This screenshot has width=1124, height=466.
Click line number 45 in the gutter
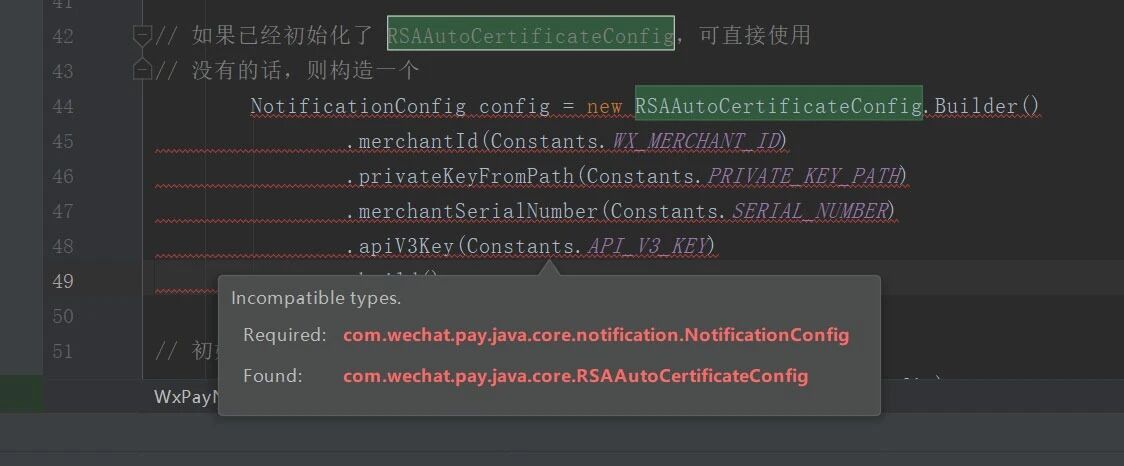[x=63, y=141]
